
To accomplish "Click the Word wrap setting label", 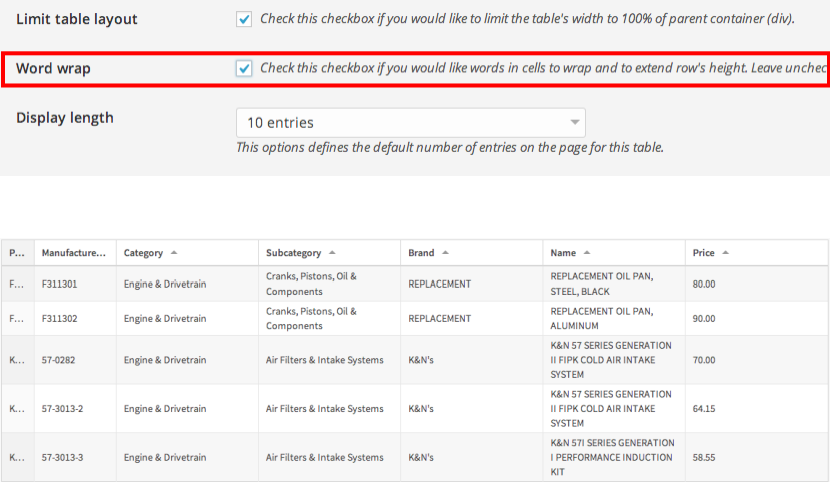I will coord(53,69).
